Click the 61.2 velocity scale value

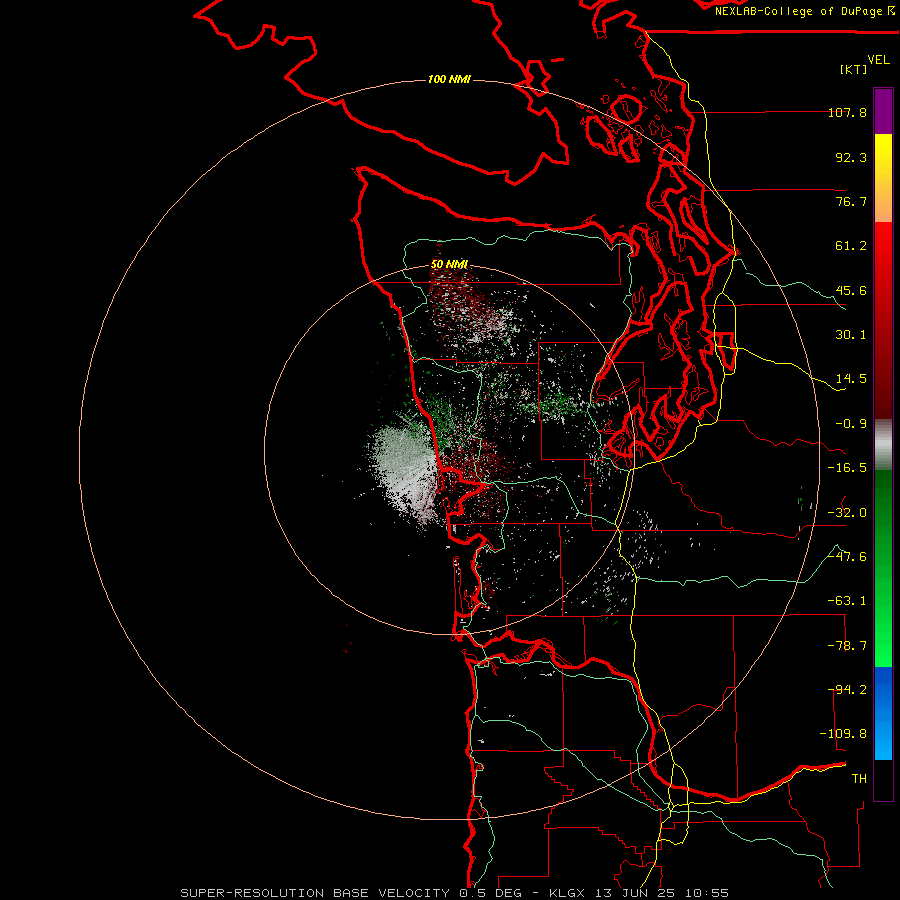click(851, 246)
